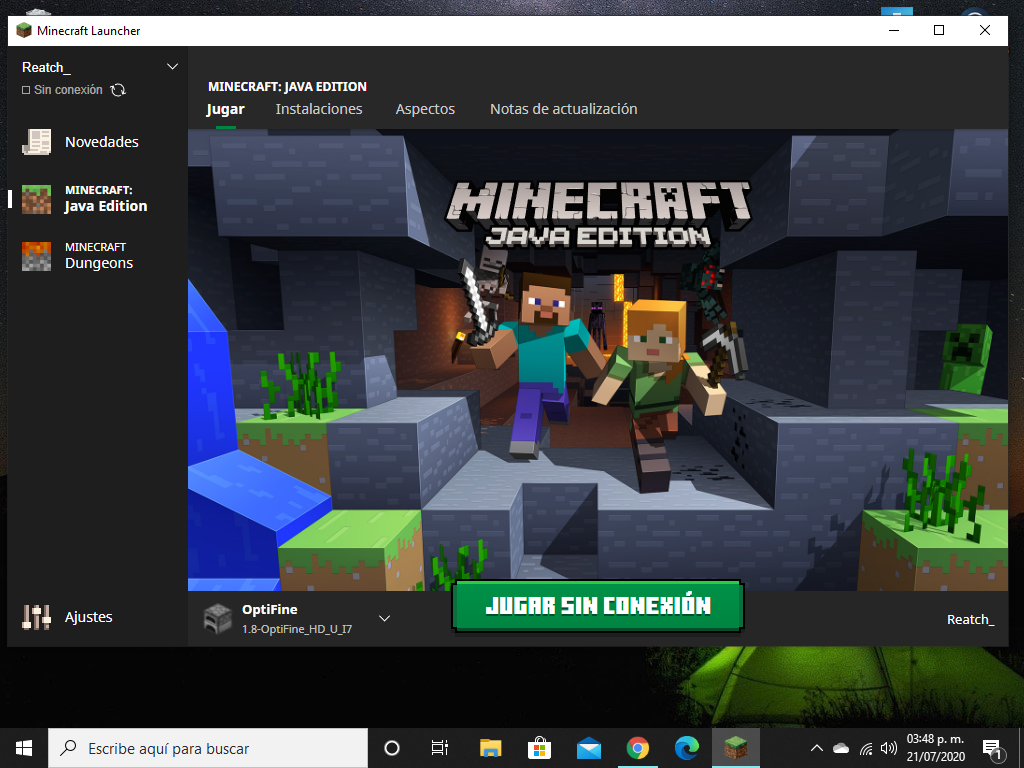Expand the OptiFine installation selector chevron
This screenshot has width=1024, height=768.
(x=384, y=619)
